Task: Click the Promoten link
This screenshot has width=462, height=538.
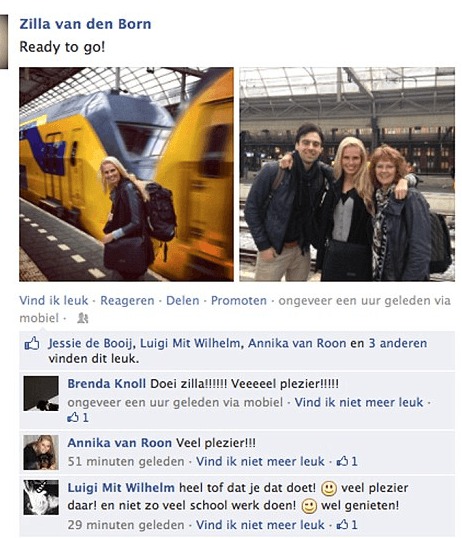Action: tap(239, 301)
